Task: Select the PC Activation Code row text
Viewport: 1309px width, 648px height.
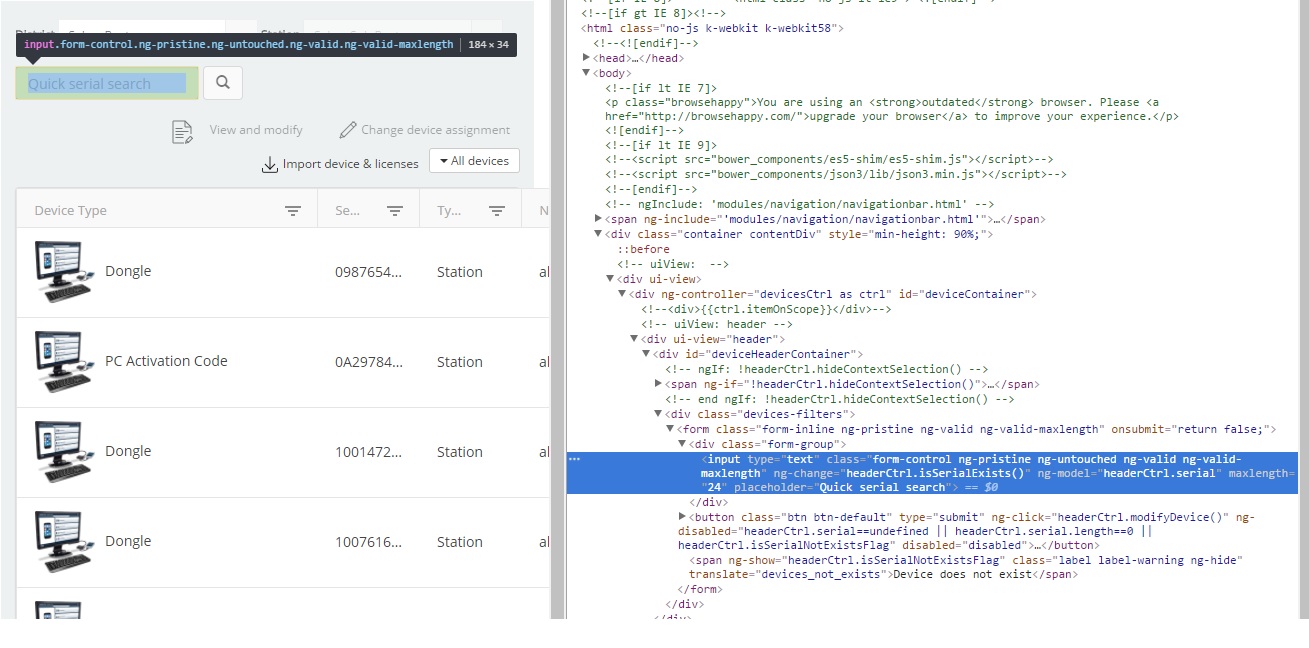Action: point(166,361)
